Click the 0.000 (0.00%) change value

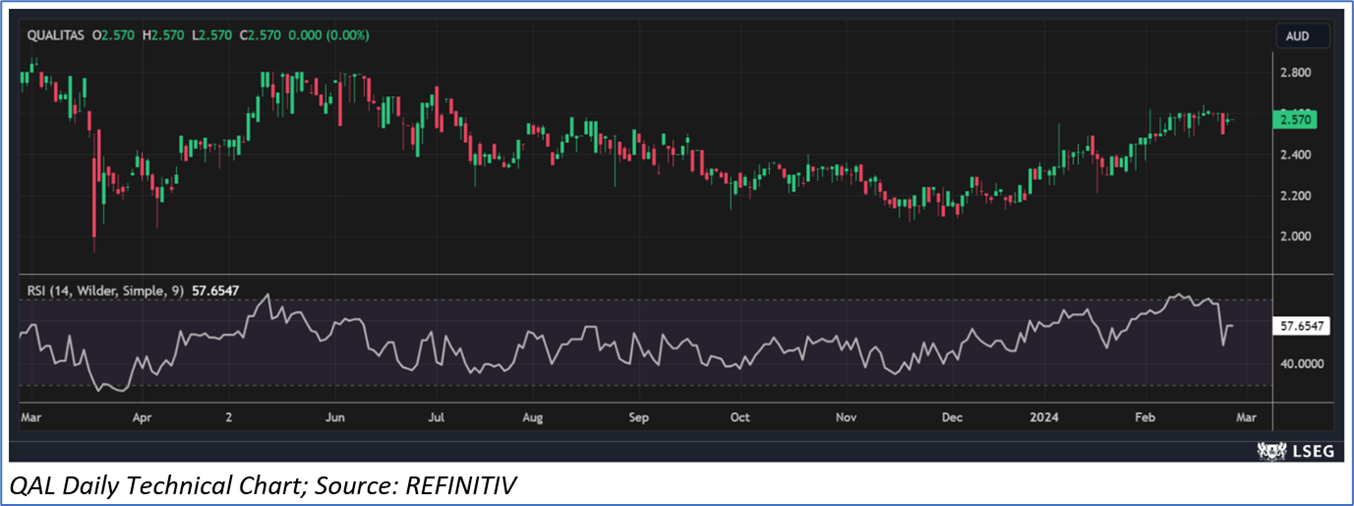click(329, 35)
